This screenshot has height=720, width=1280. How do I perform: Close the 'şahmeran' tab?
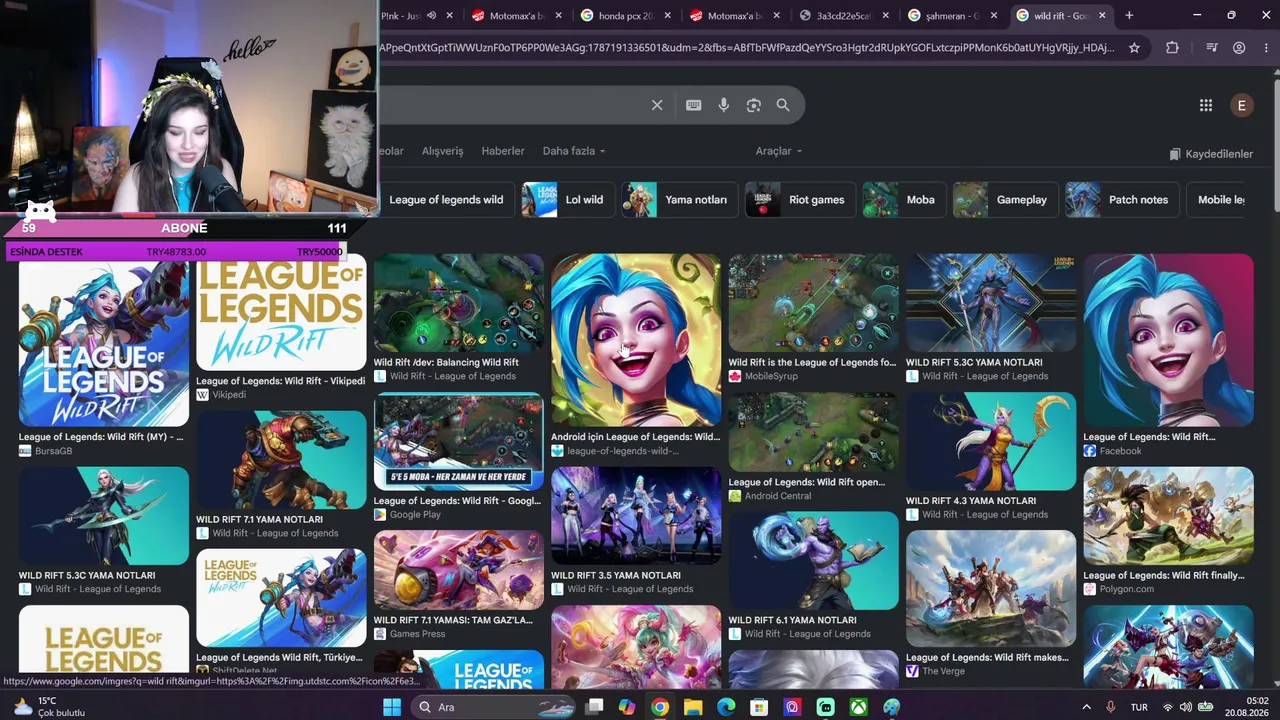tap(994, 15)
